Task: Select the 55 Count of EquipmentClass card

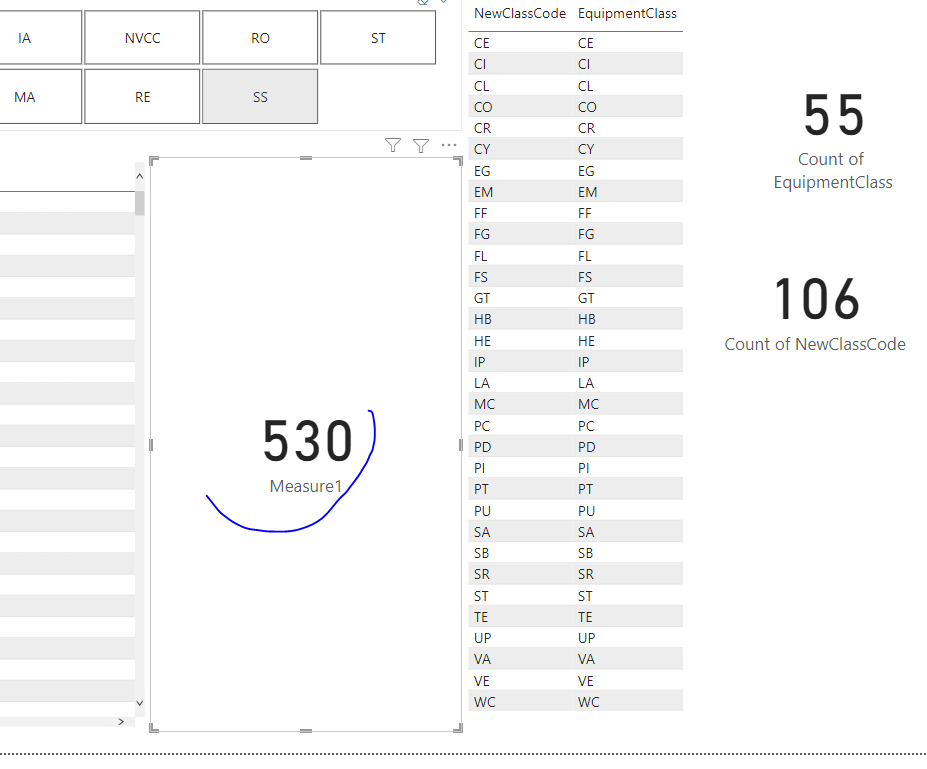Action: 833,140
